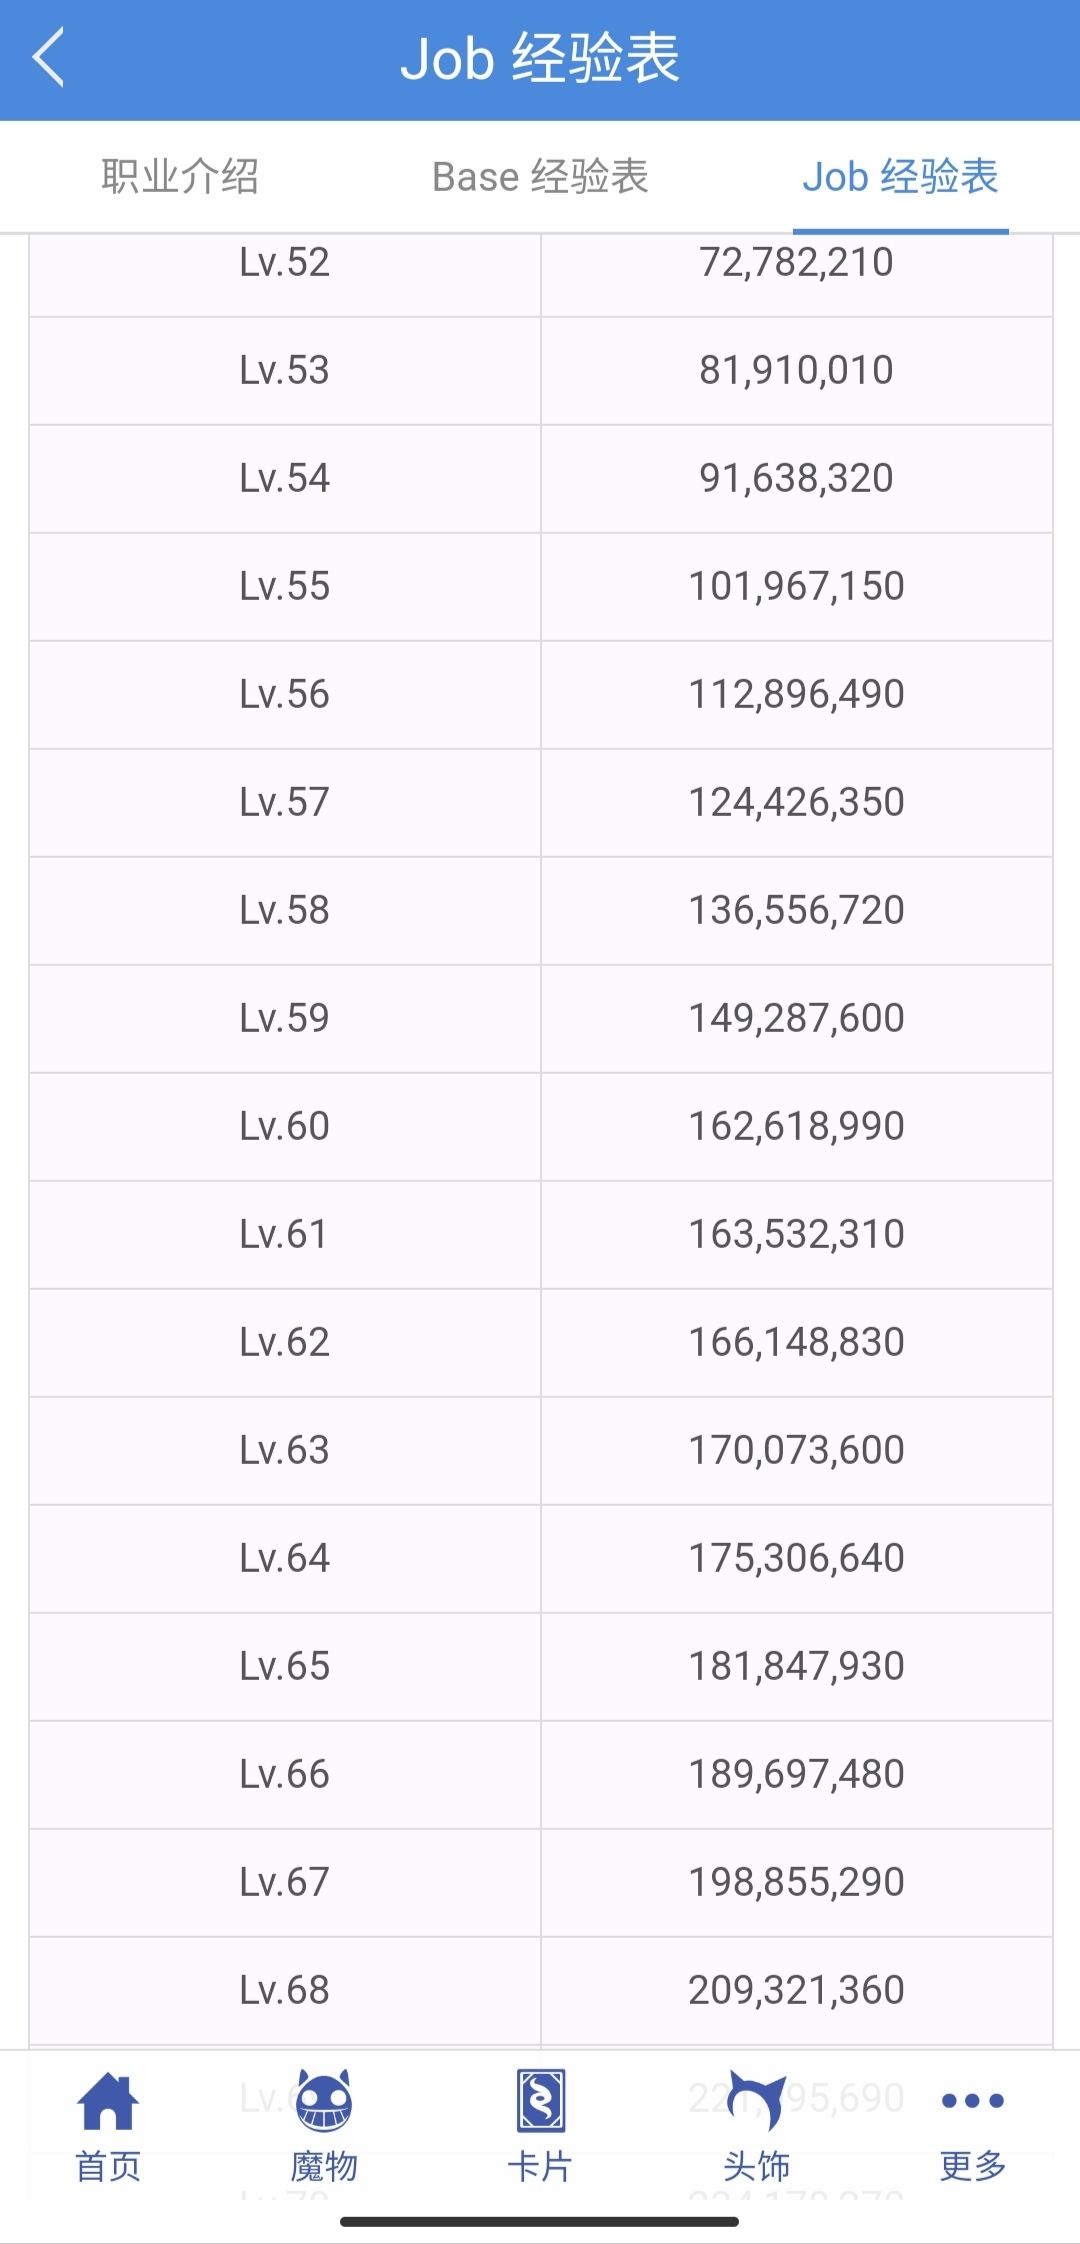Switch to the 职业介绍 tab
Screen dimensions: 1080x2244
click(x=180, y=177)
